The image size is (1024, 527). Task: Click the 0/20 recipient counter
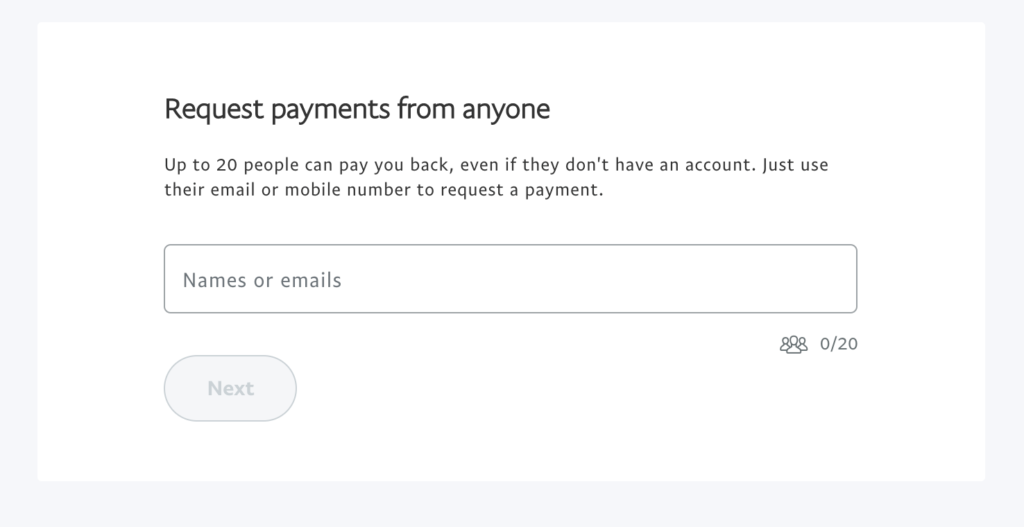click(x=839, y=344)
